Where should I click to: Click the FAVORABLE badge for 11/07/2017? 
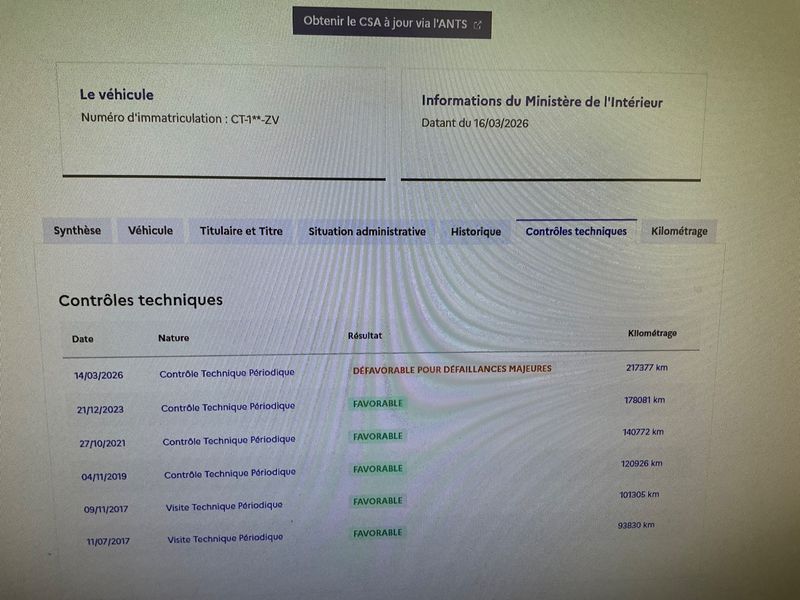click(378, 533)
